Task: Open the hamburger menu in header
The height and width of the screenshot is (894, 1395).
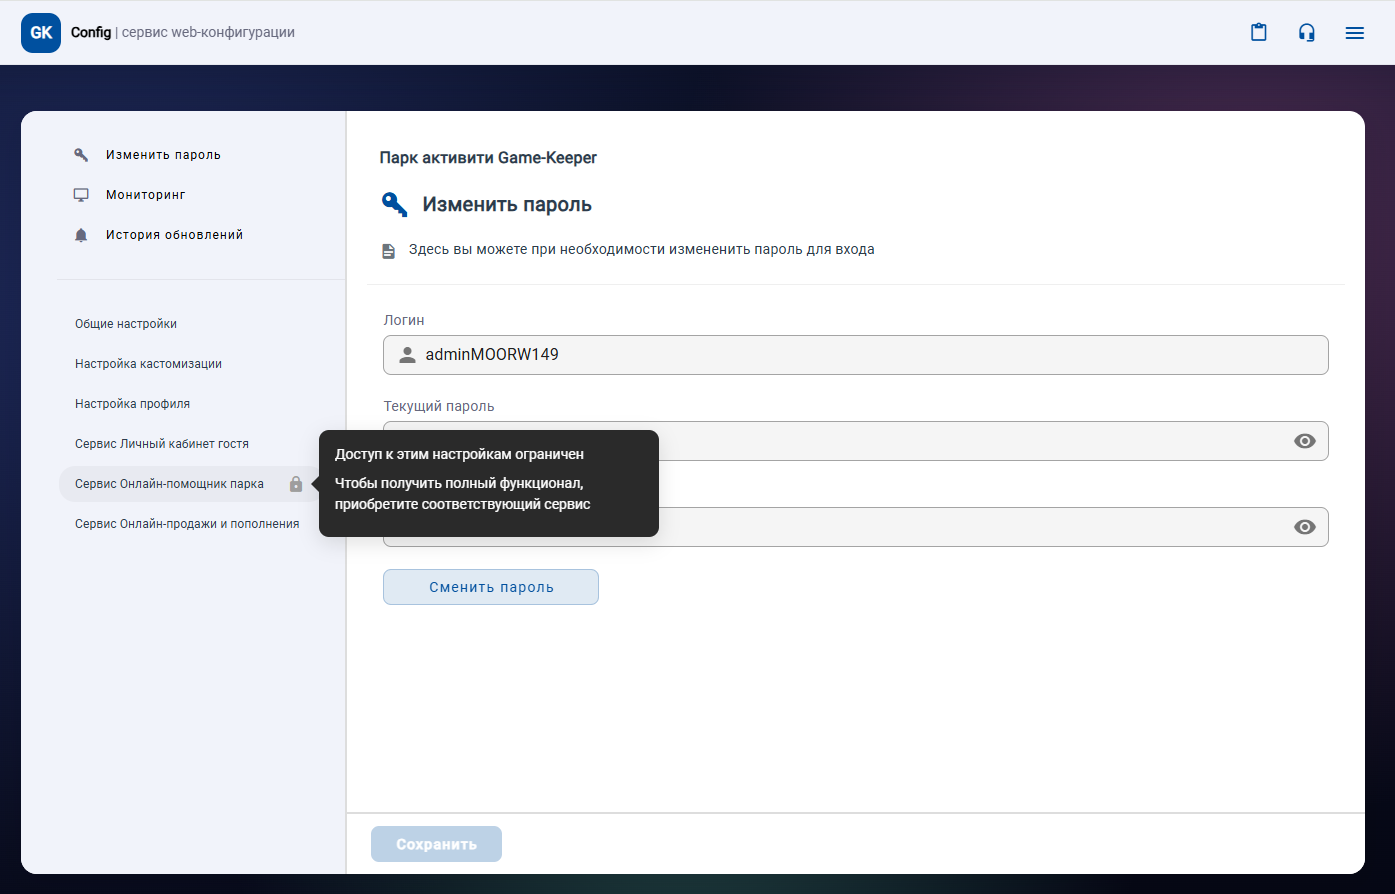Action: tap(1354, 33)
